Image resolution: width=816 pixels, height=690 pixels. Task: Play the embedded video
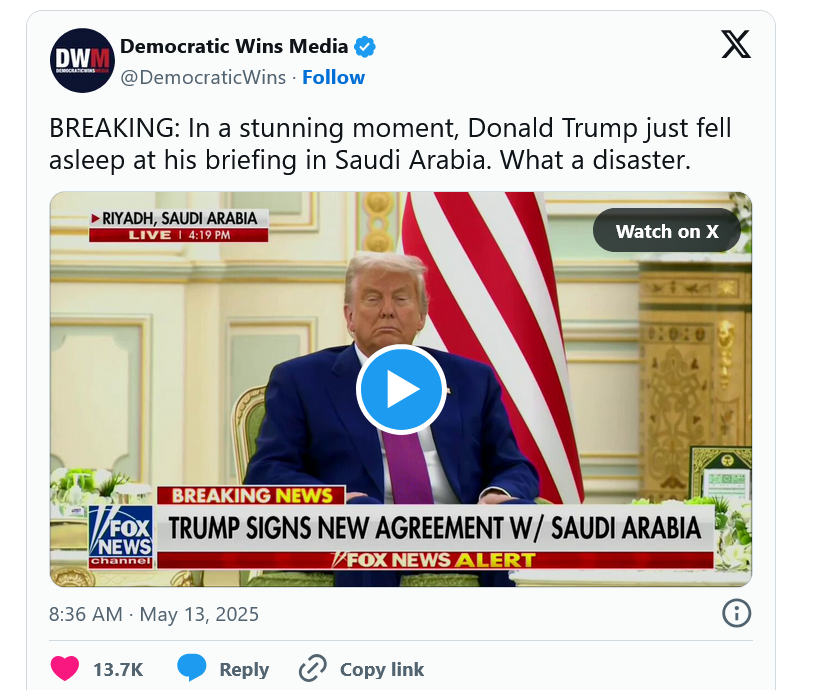pos(401,389)
